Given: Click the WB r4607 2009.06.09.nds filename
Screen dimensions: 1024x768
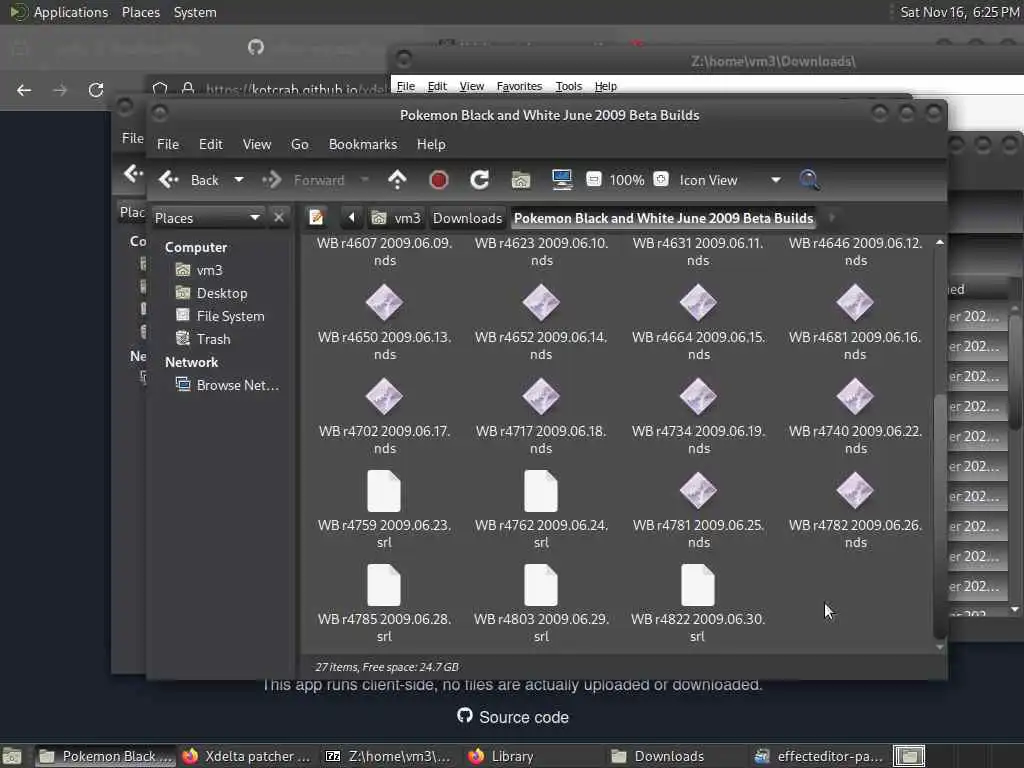Looking at the screenshot, I should point(384,251).
